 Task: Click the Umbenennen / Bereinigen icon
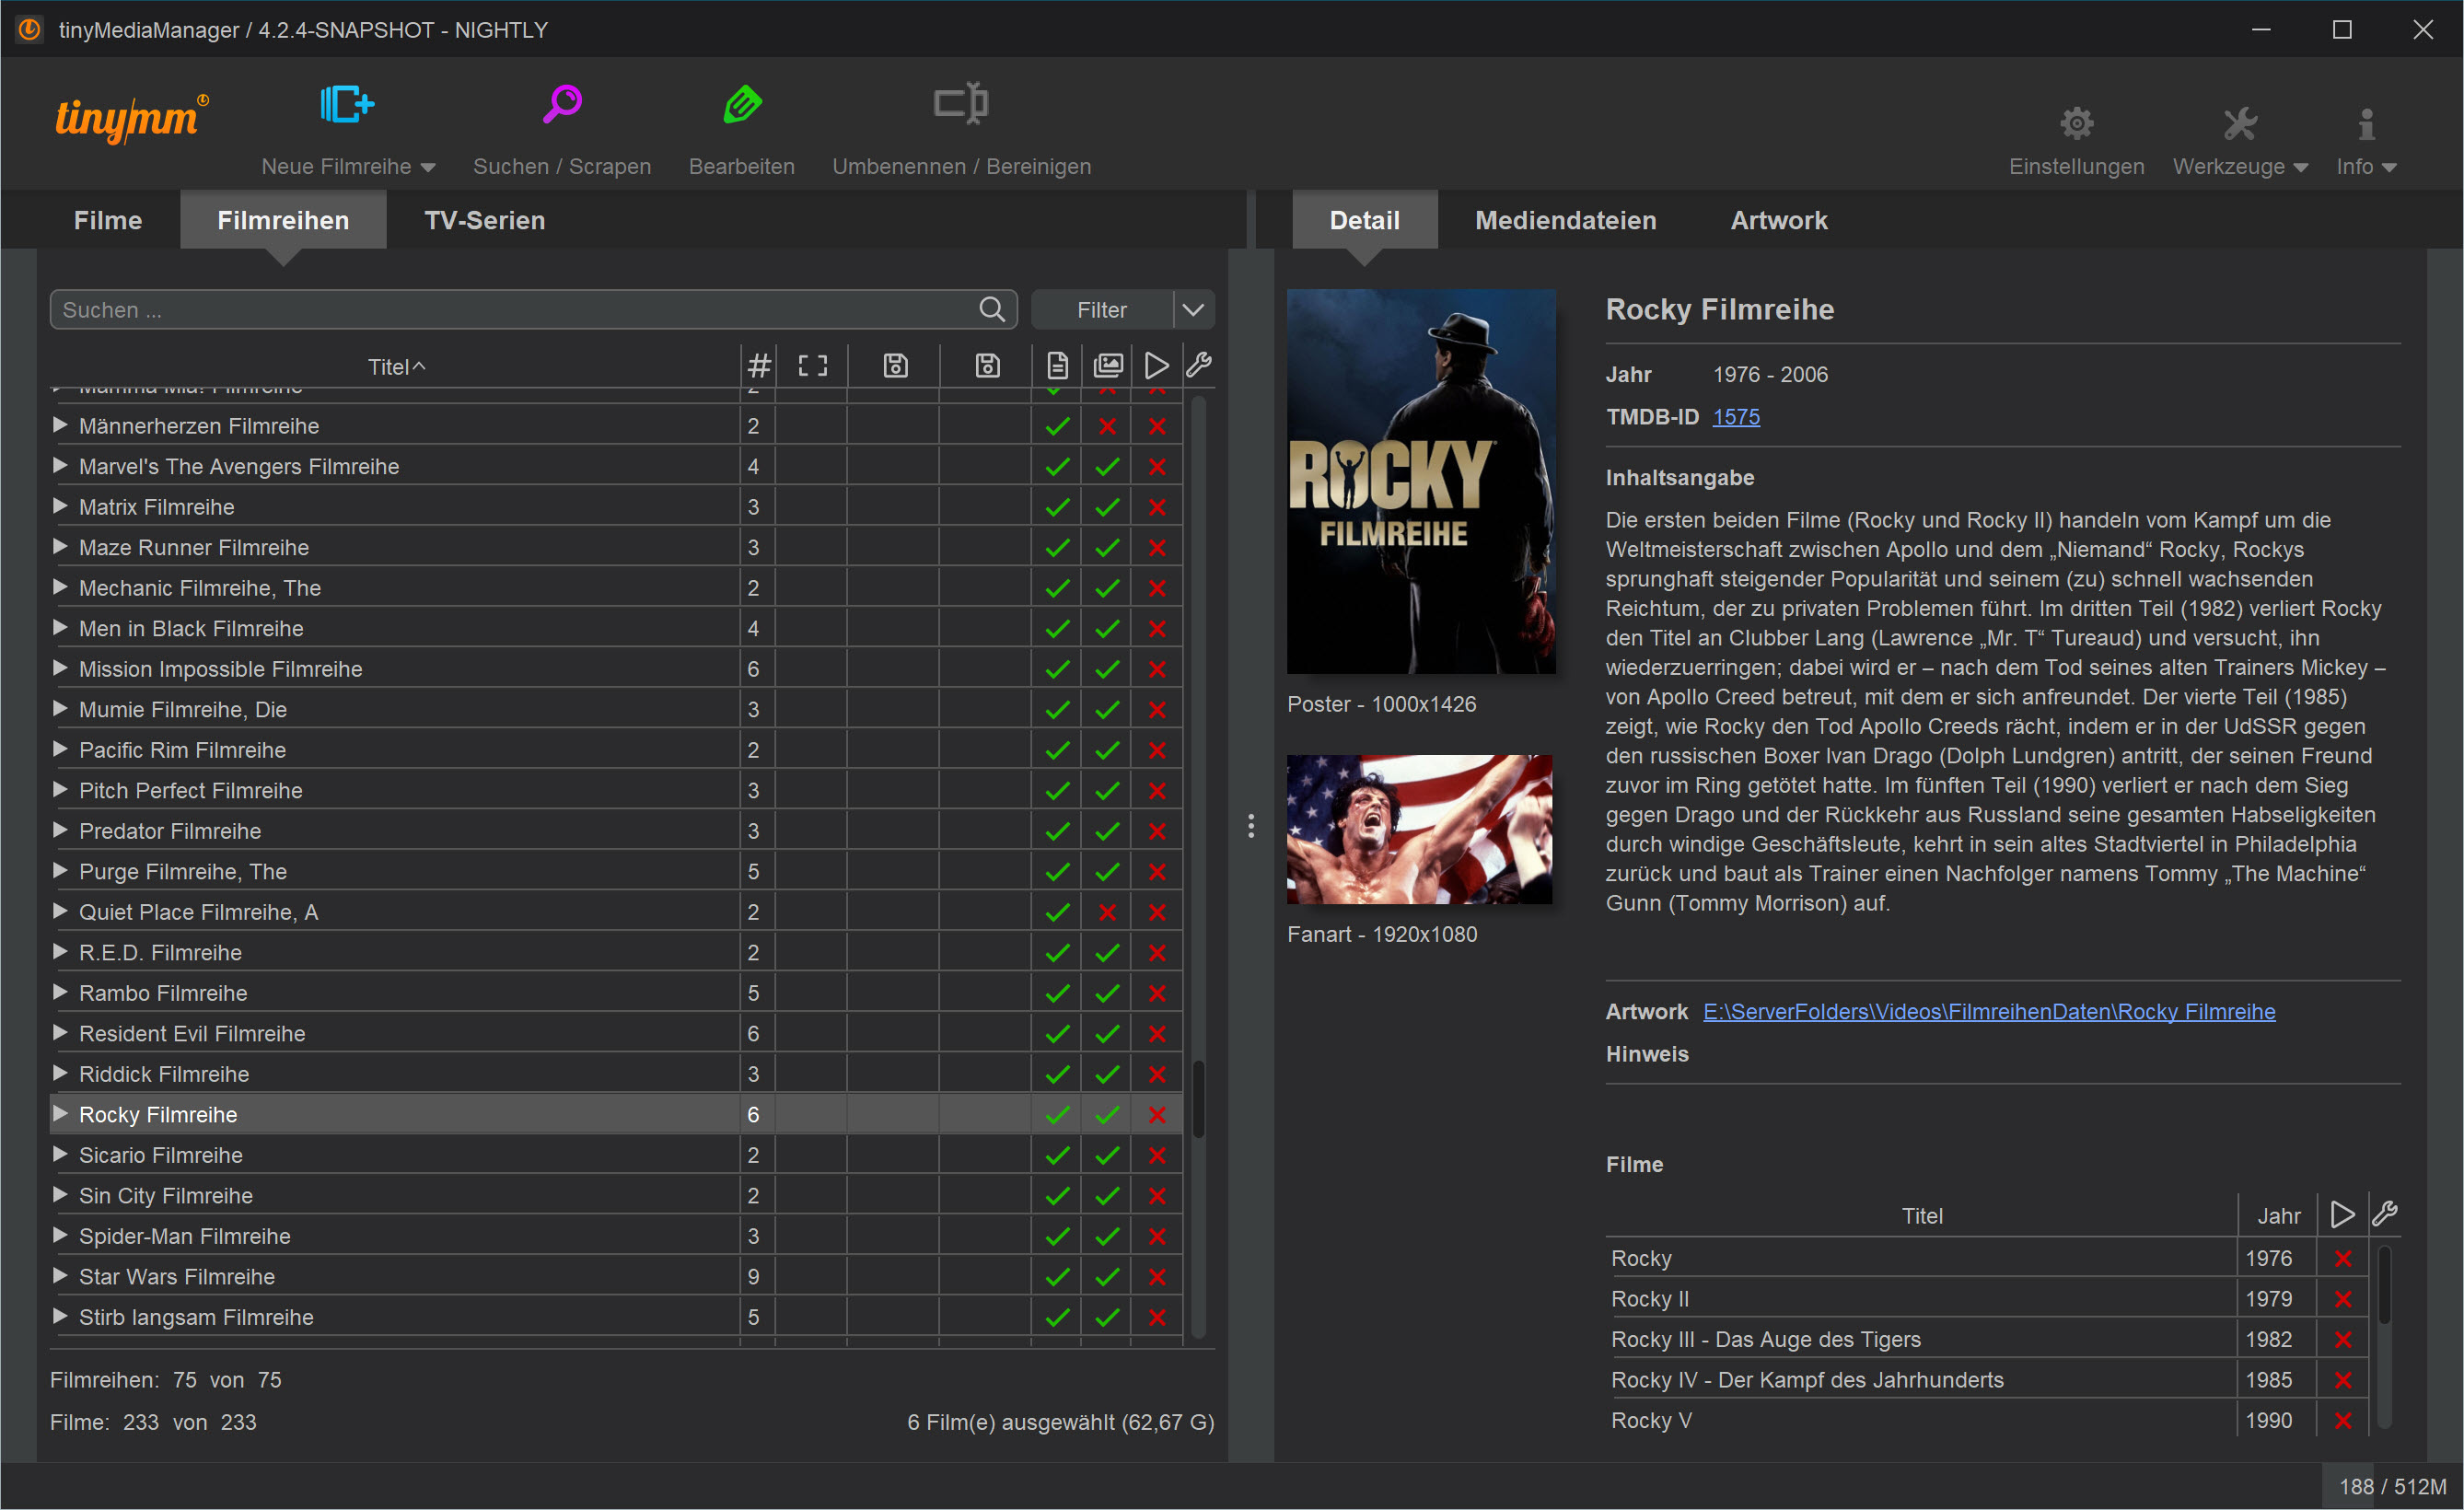point(961,103)
